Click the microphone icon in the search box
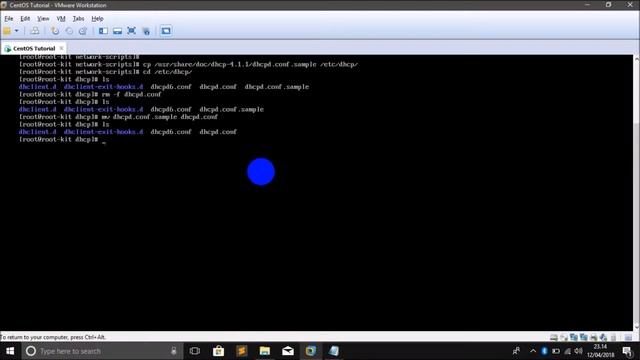 point(173,351)
